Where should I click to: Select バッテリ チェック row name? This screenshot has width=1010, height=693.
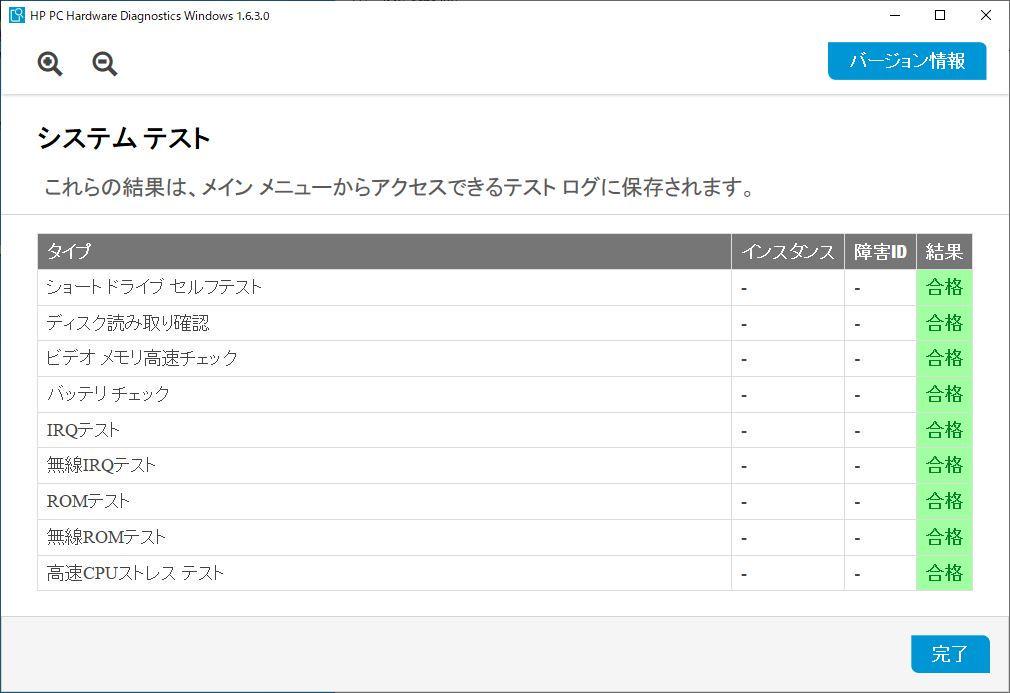tap(108, 394)
